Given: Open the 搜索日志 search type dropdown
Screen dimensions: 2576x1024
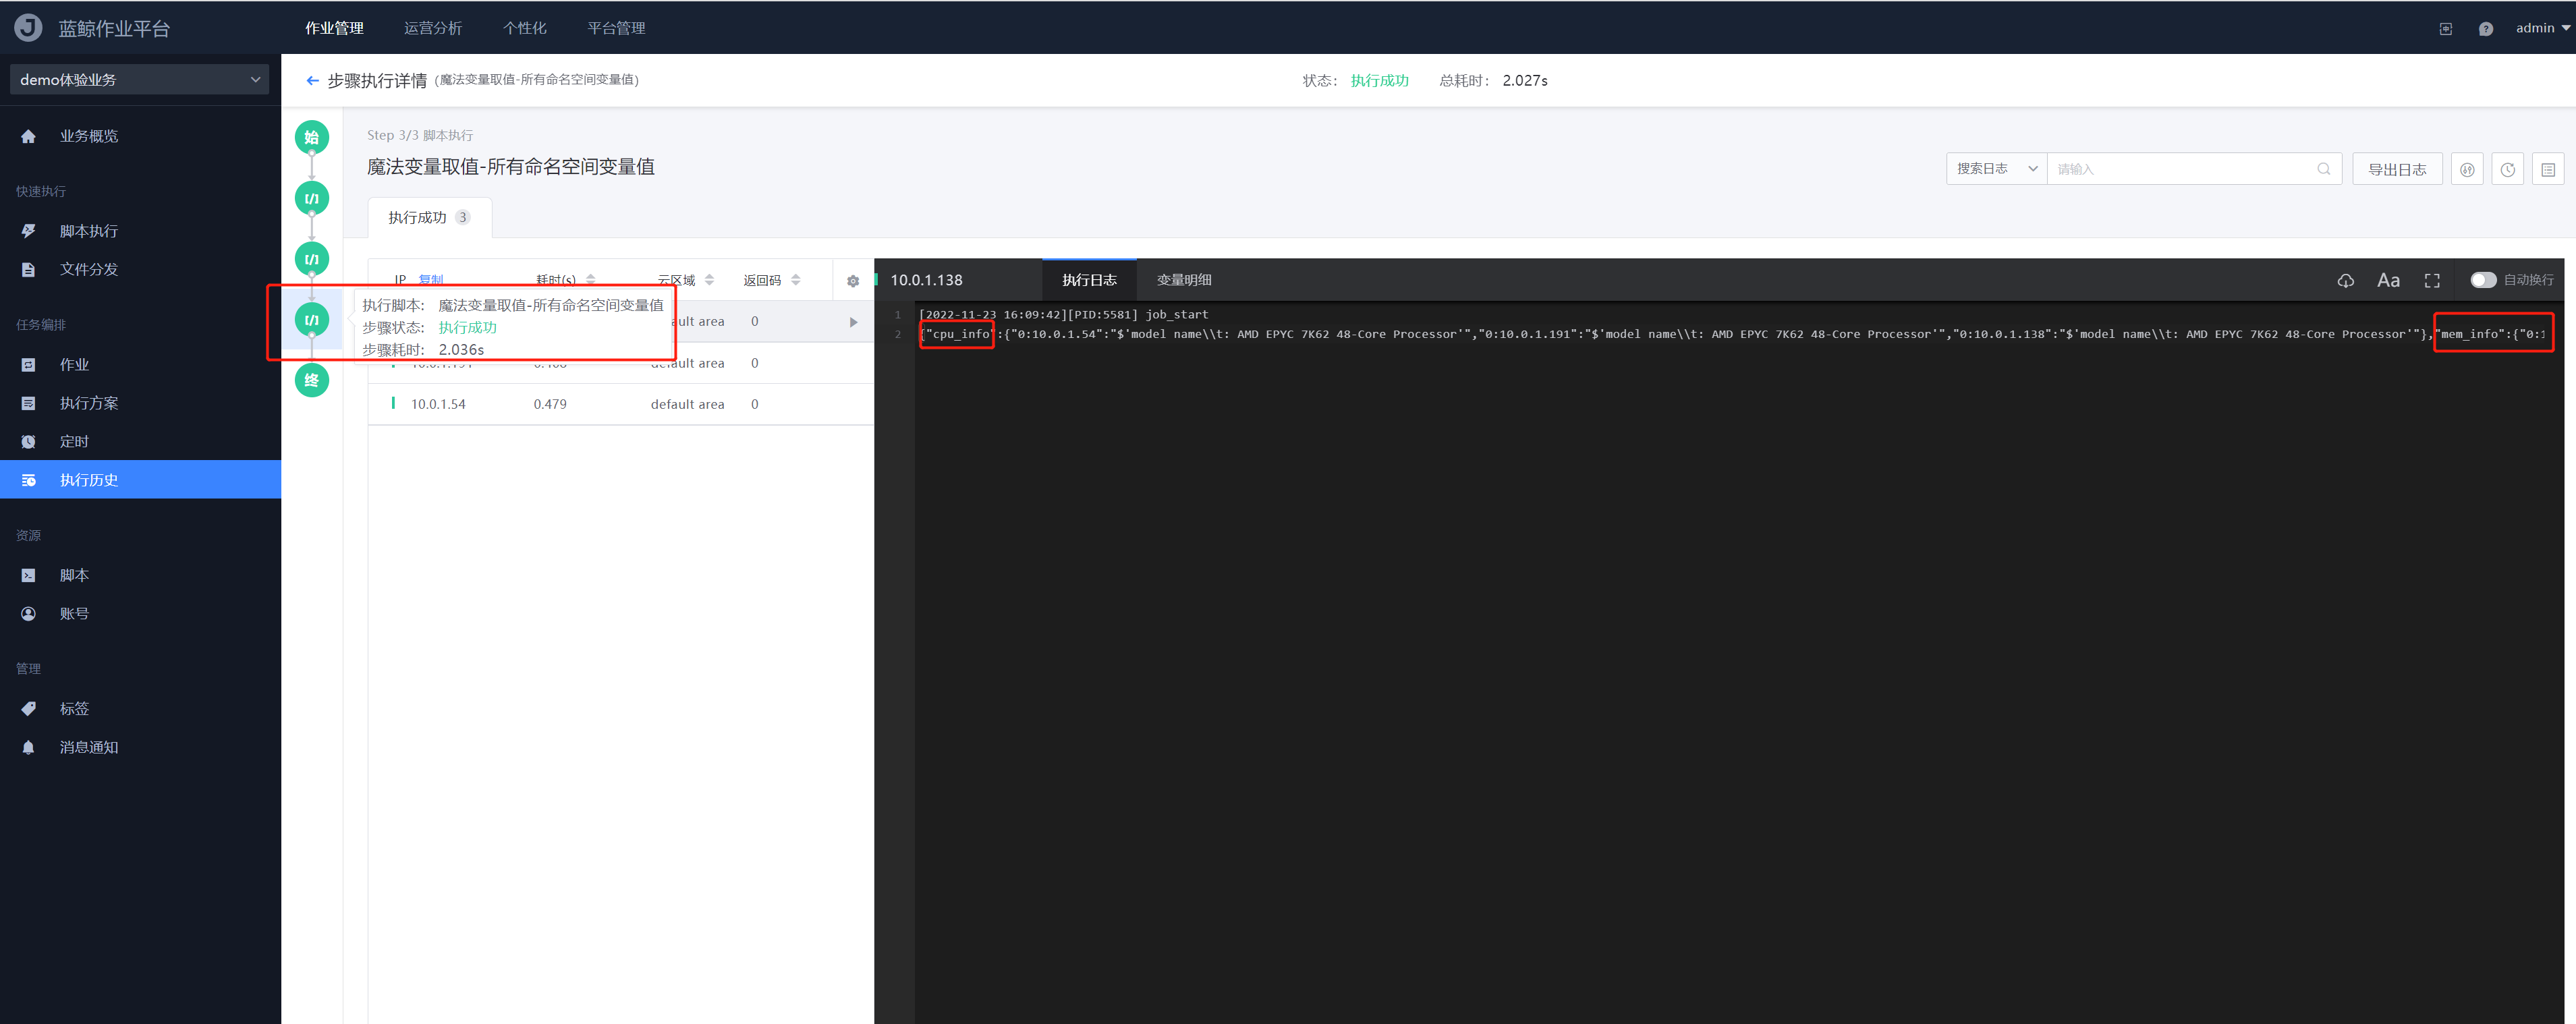Looking at the screenshot, I should click(x=1996, y=169).
